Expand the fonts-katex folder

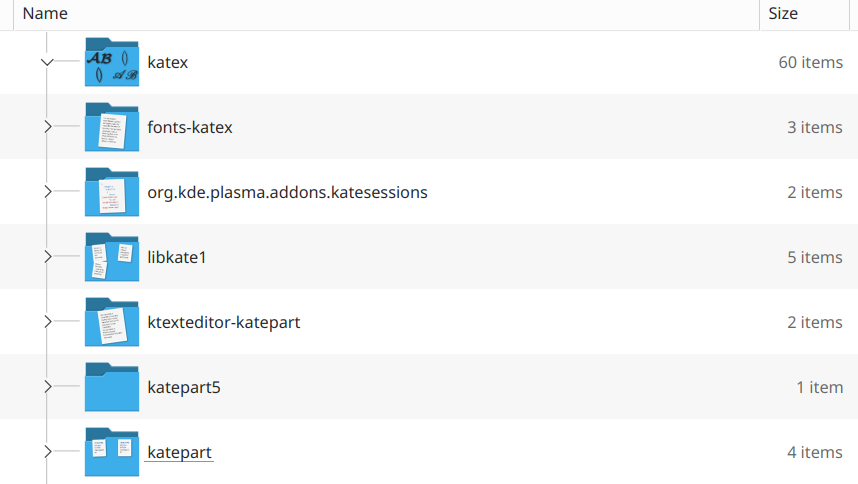[47, 127]
